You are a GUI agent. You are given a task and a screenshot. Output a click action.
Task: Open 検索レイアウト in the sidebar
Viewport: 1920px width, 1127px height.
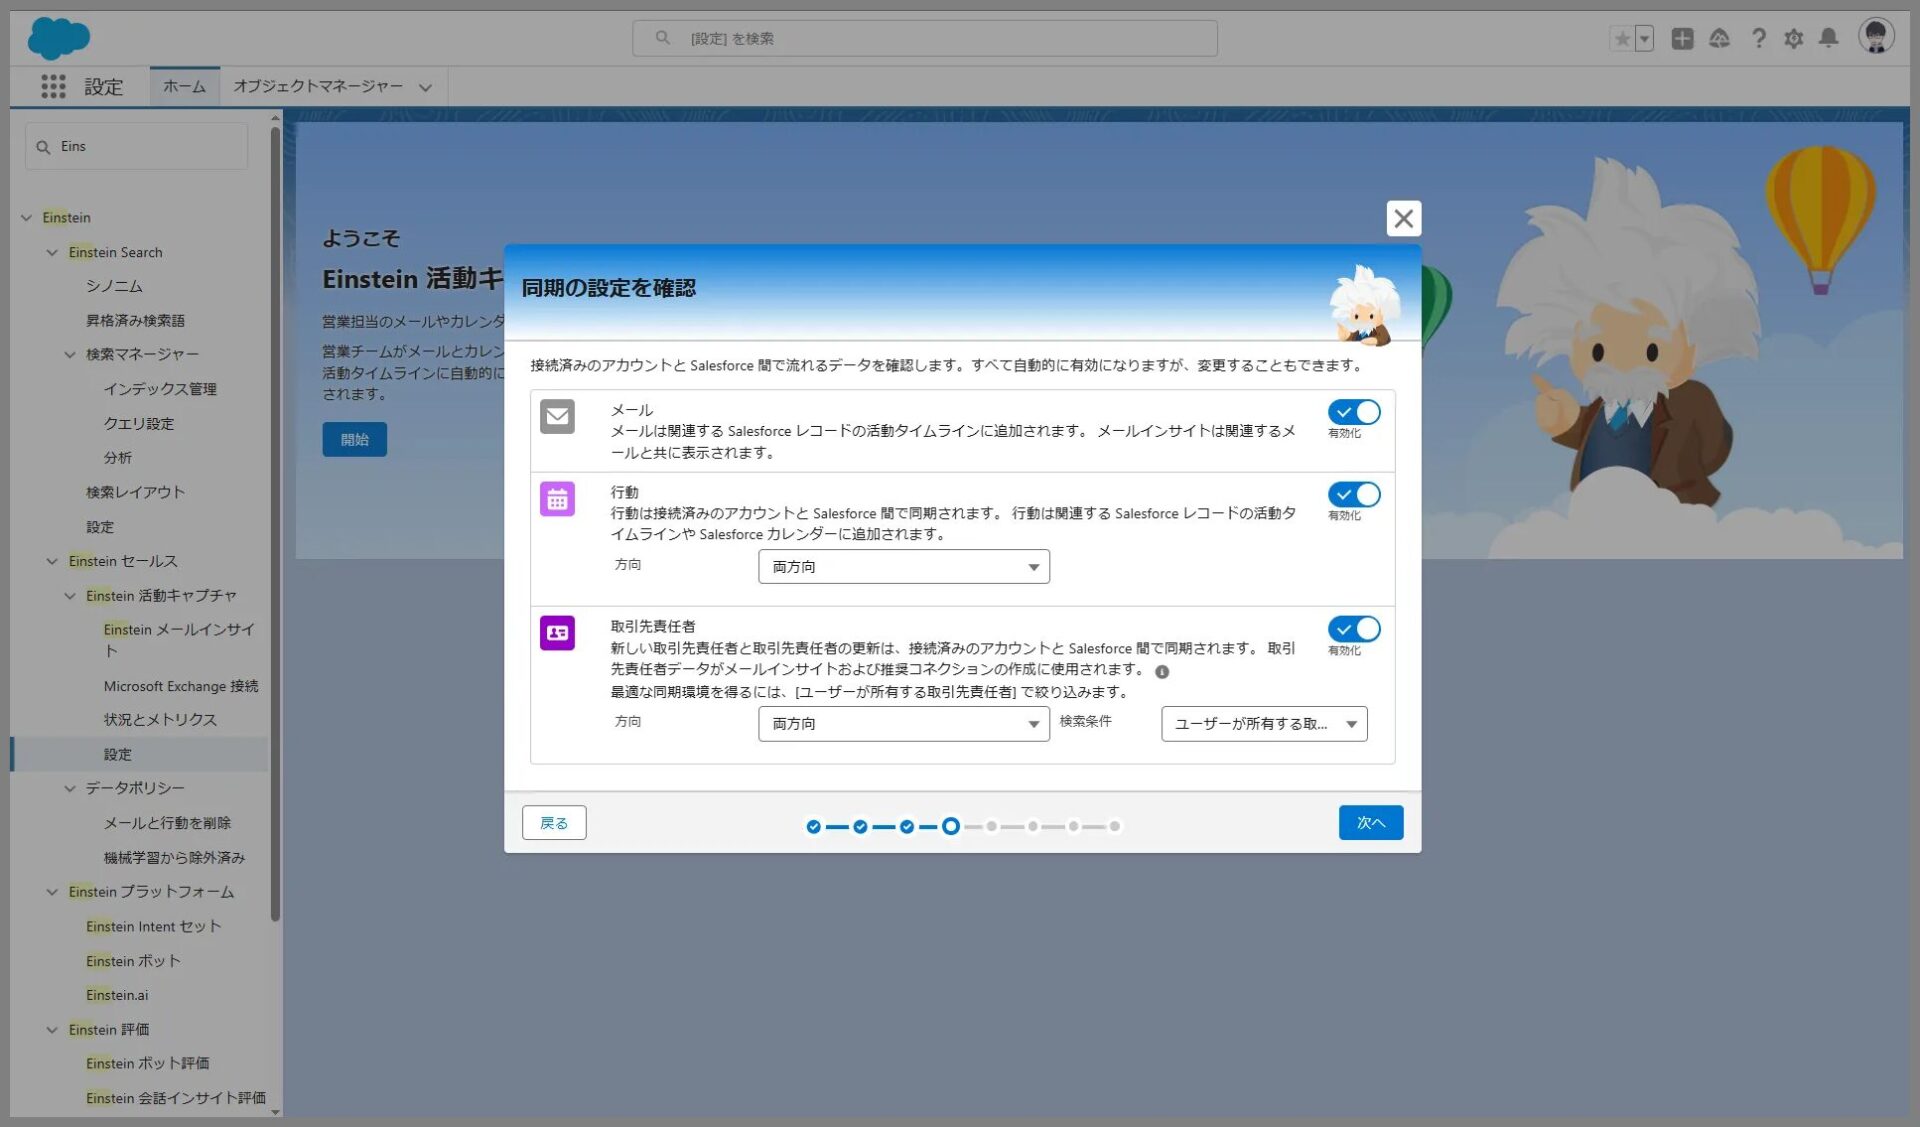pyautogui.click(x=135, y=492)
